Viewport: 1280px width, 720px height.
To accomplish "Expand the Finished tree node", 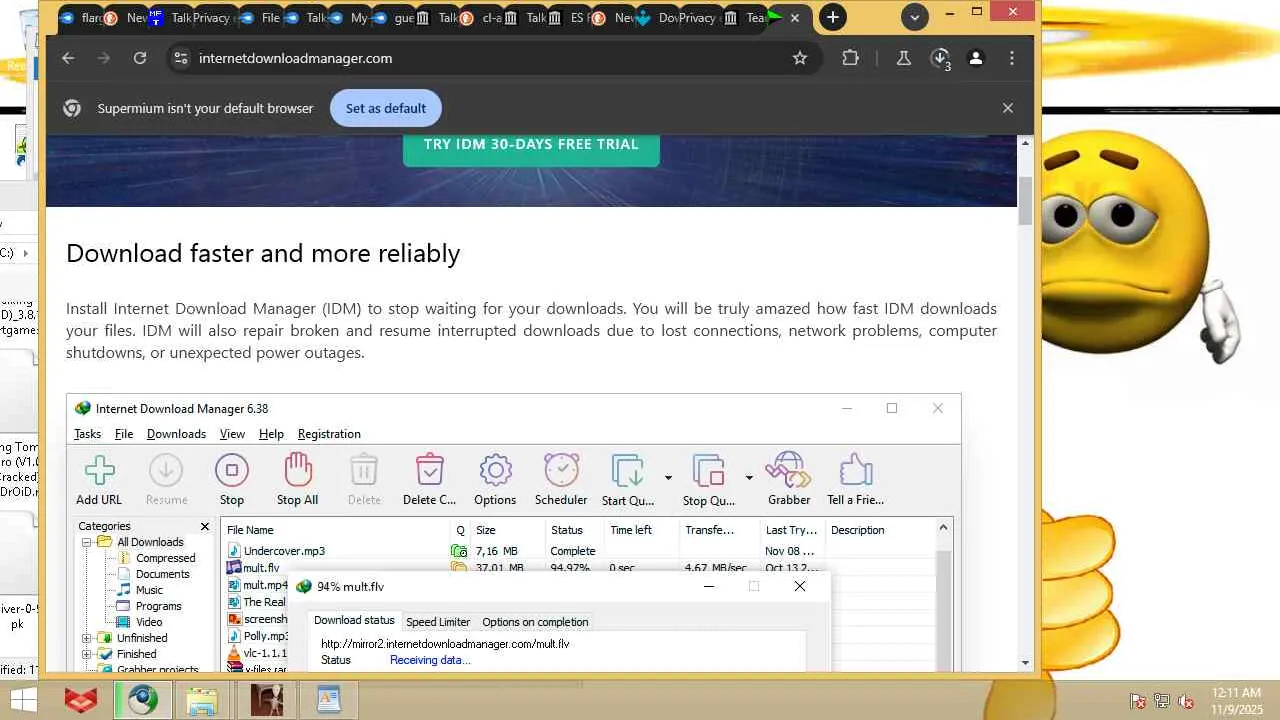I will tap(86, 654).
